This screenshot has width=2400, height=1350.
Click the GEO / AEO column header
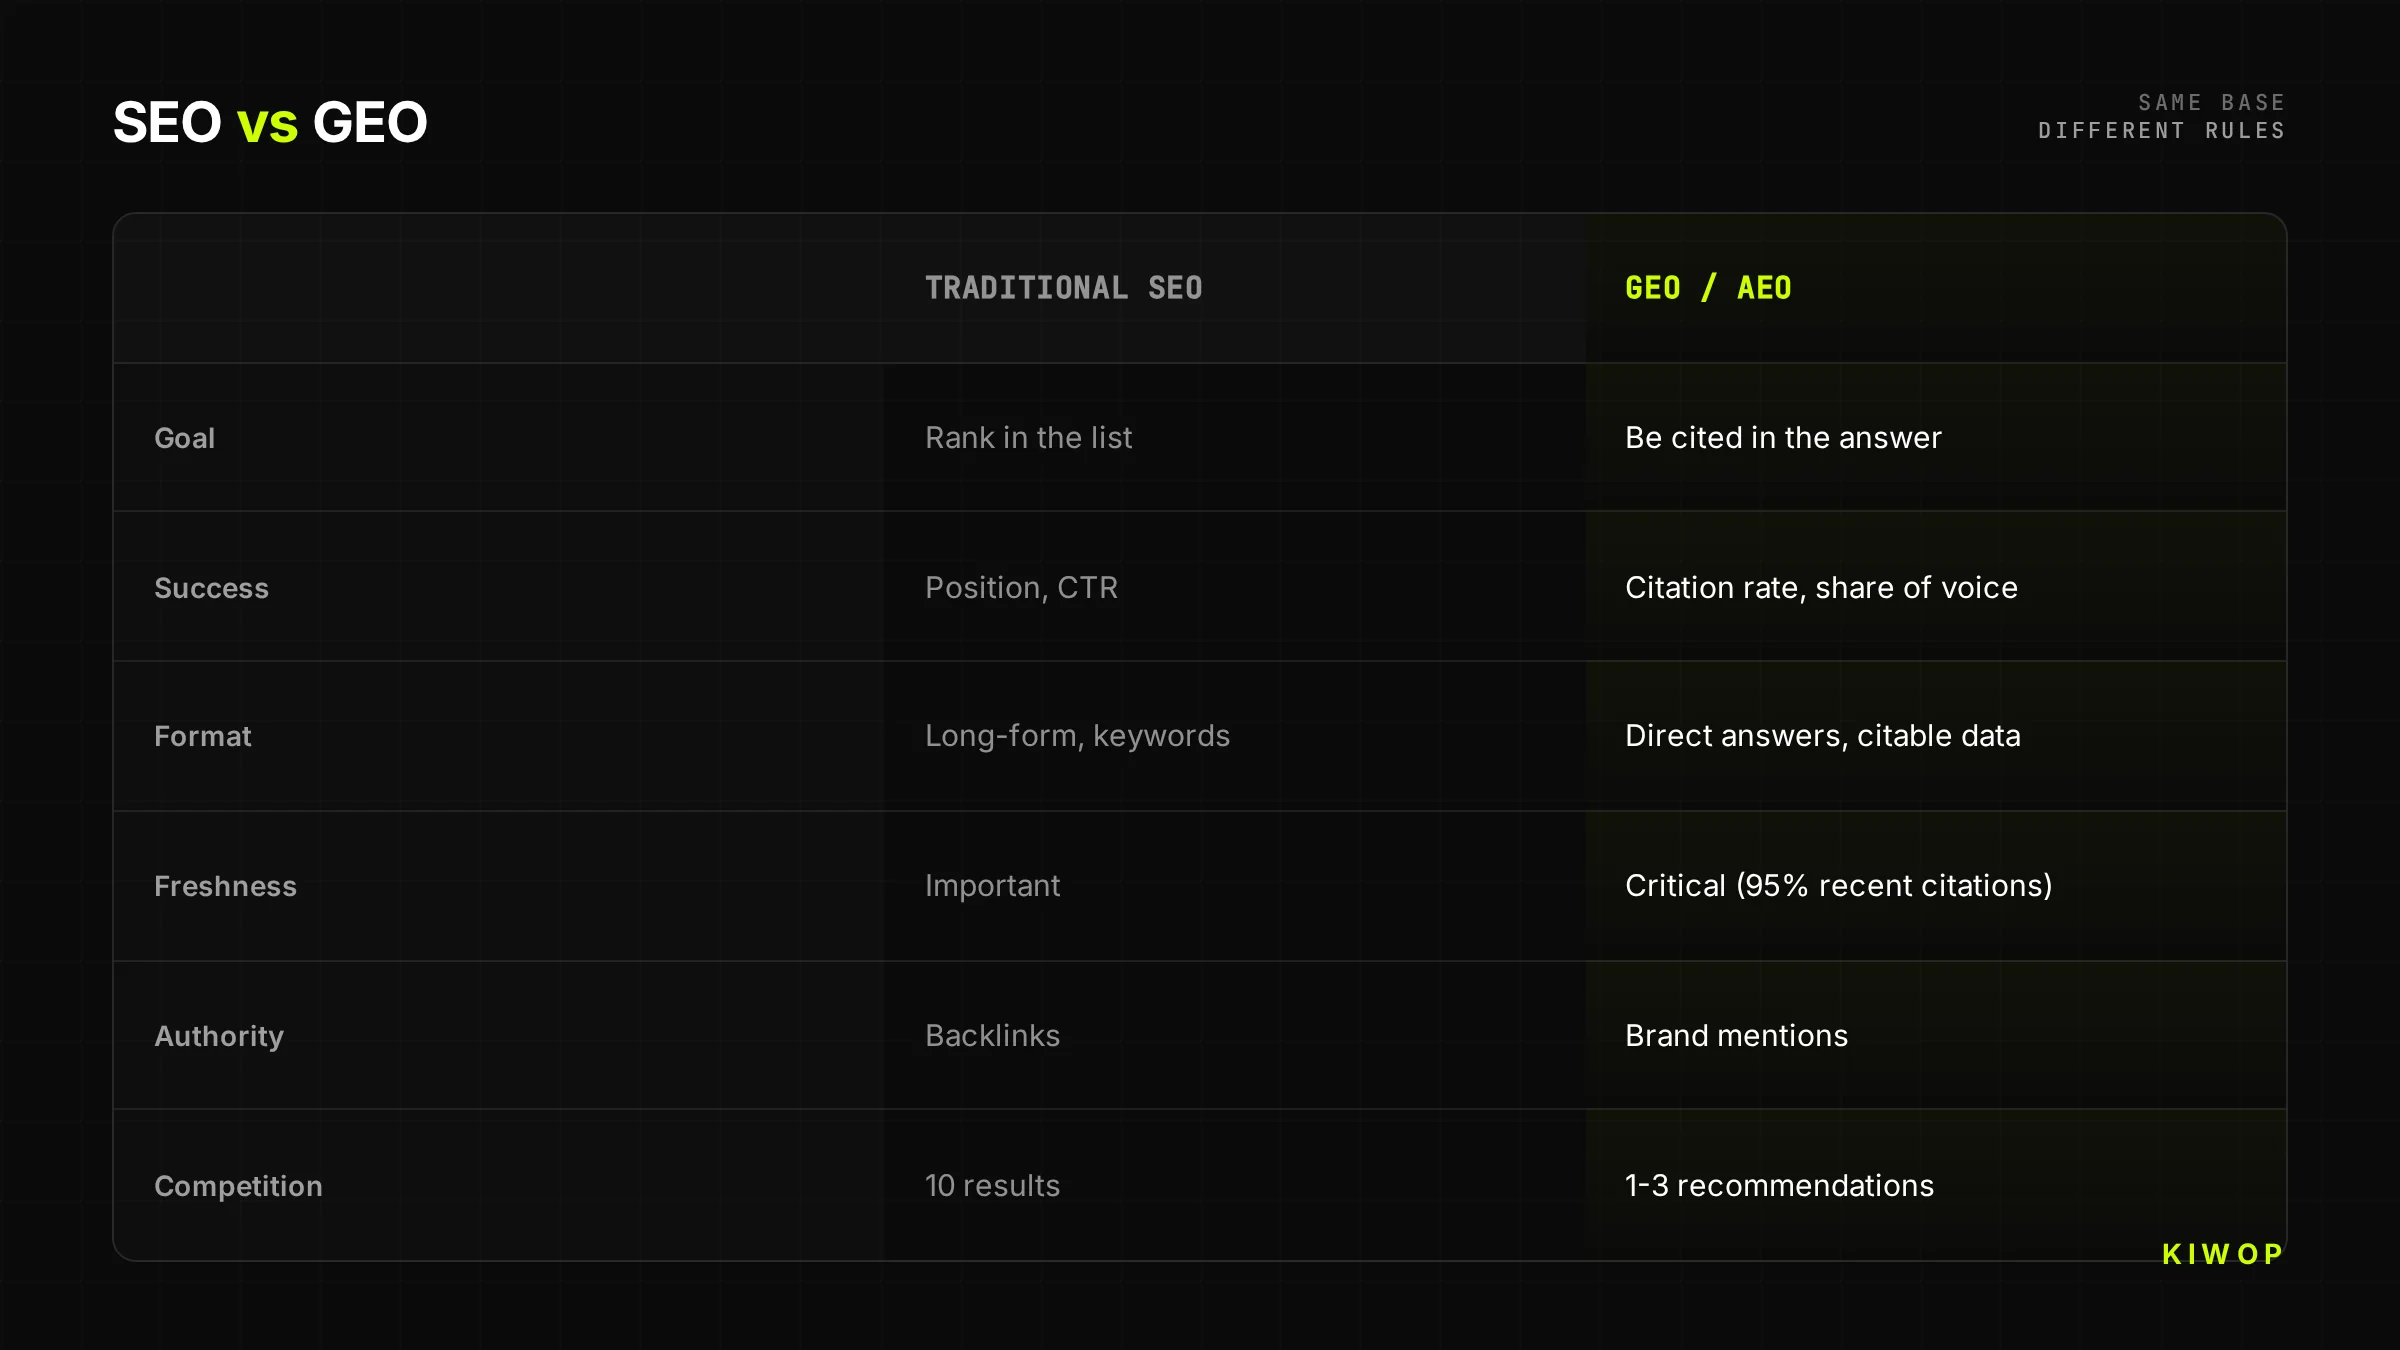(x=1708, y=288)
